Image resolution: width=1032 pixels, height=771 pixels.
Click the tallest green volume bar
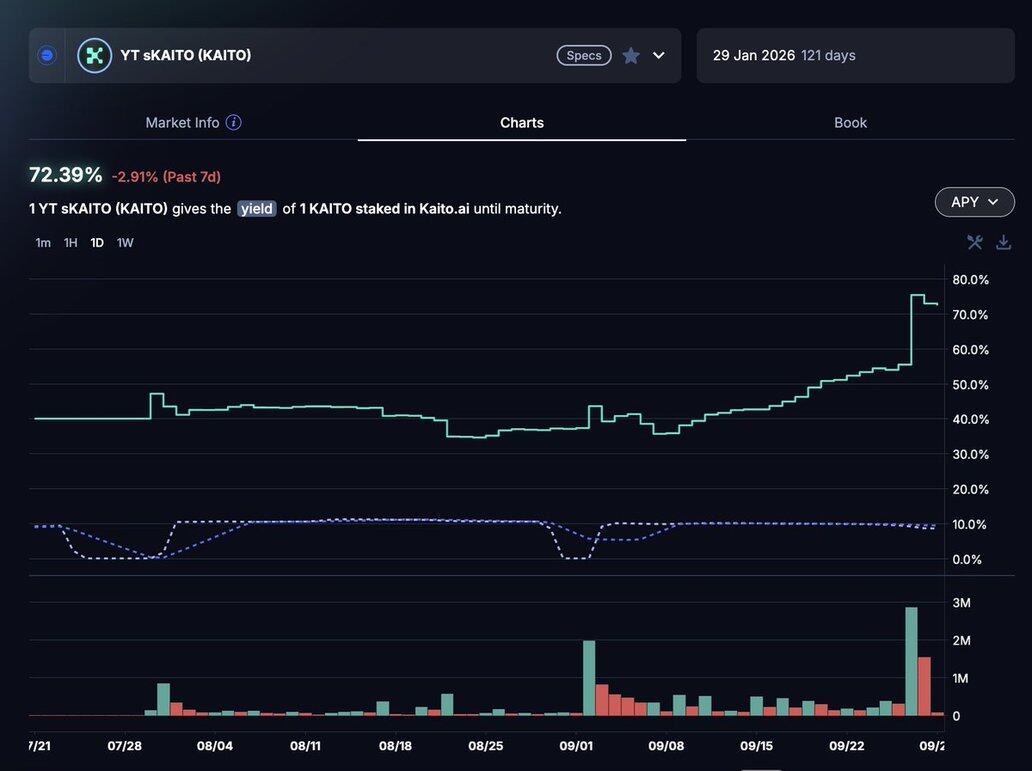pos(911,661)
